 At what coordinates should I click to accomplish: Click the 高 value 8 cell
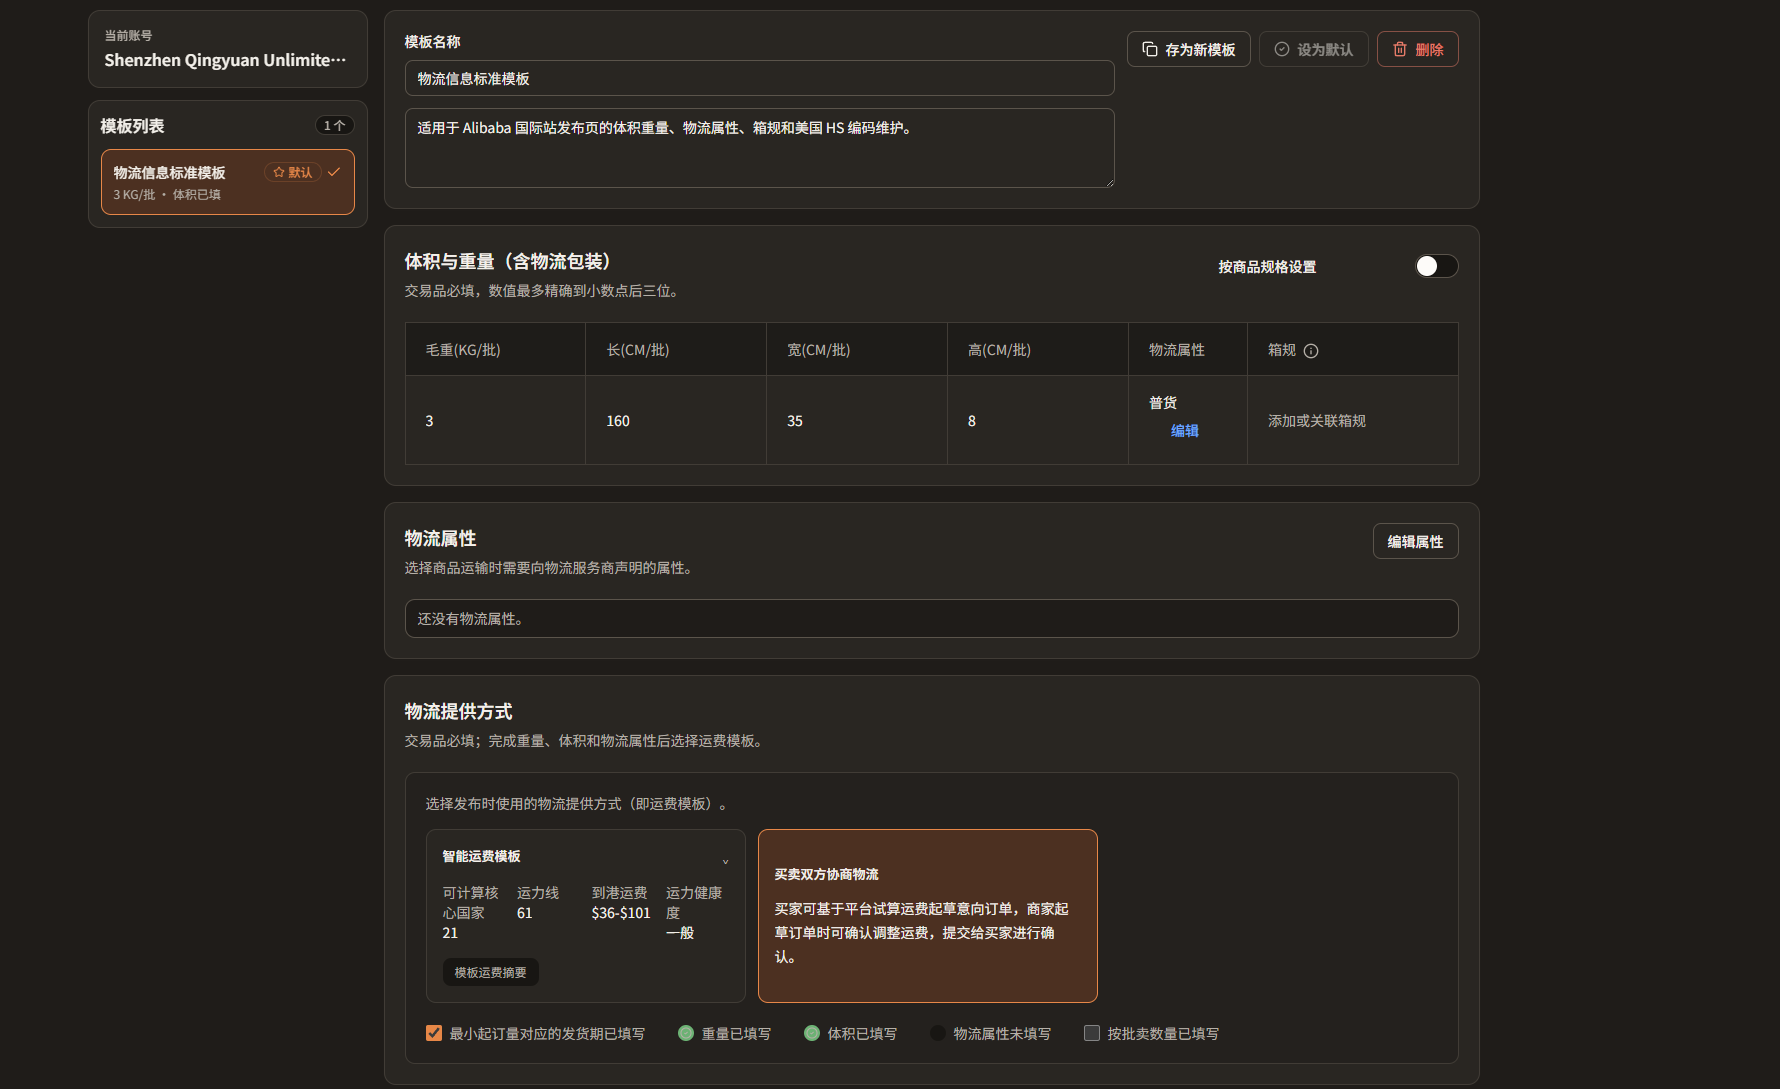click(x=1038, y=420)
